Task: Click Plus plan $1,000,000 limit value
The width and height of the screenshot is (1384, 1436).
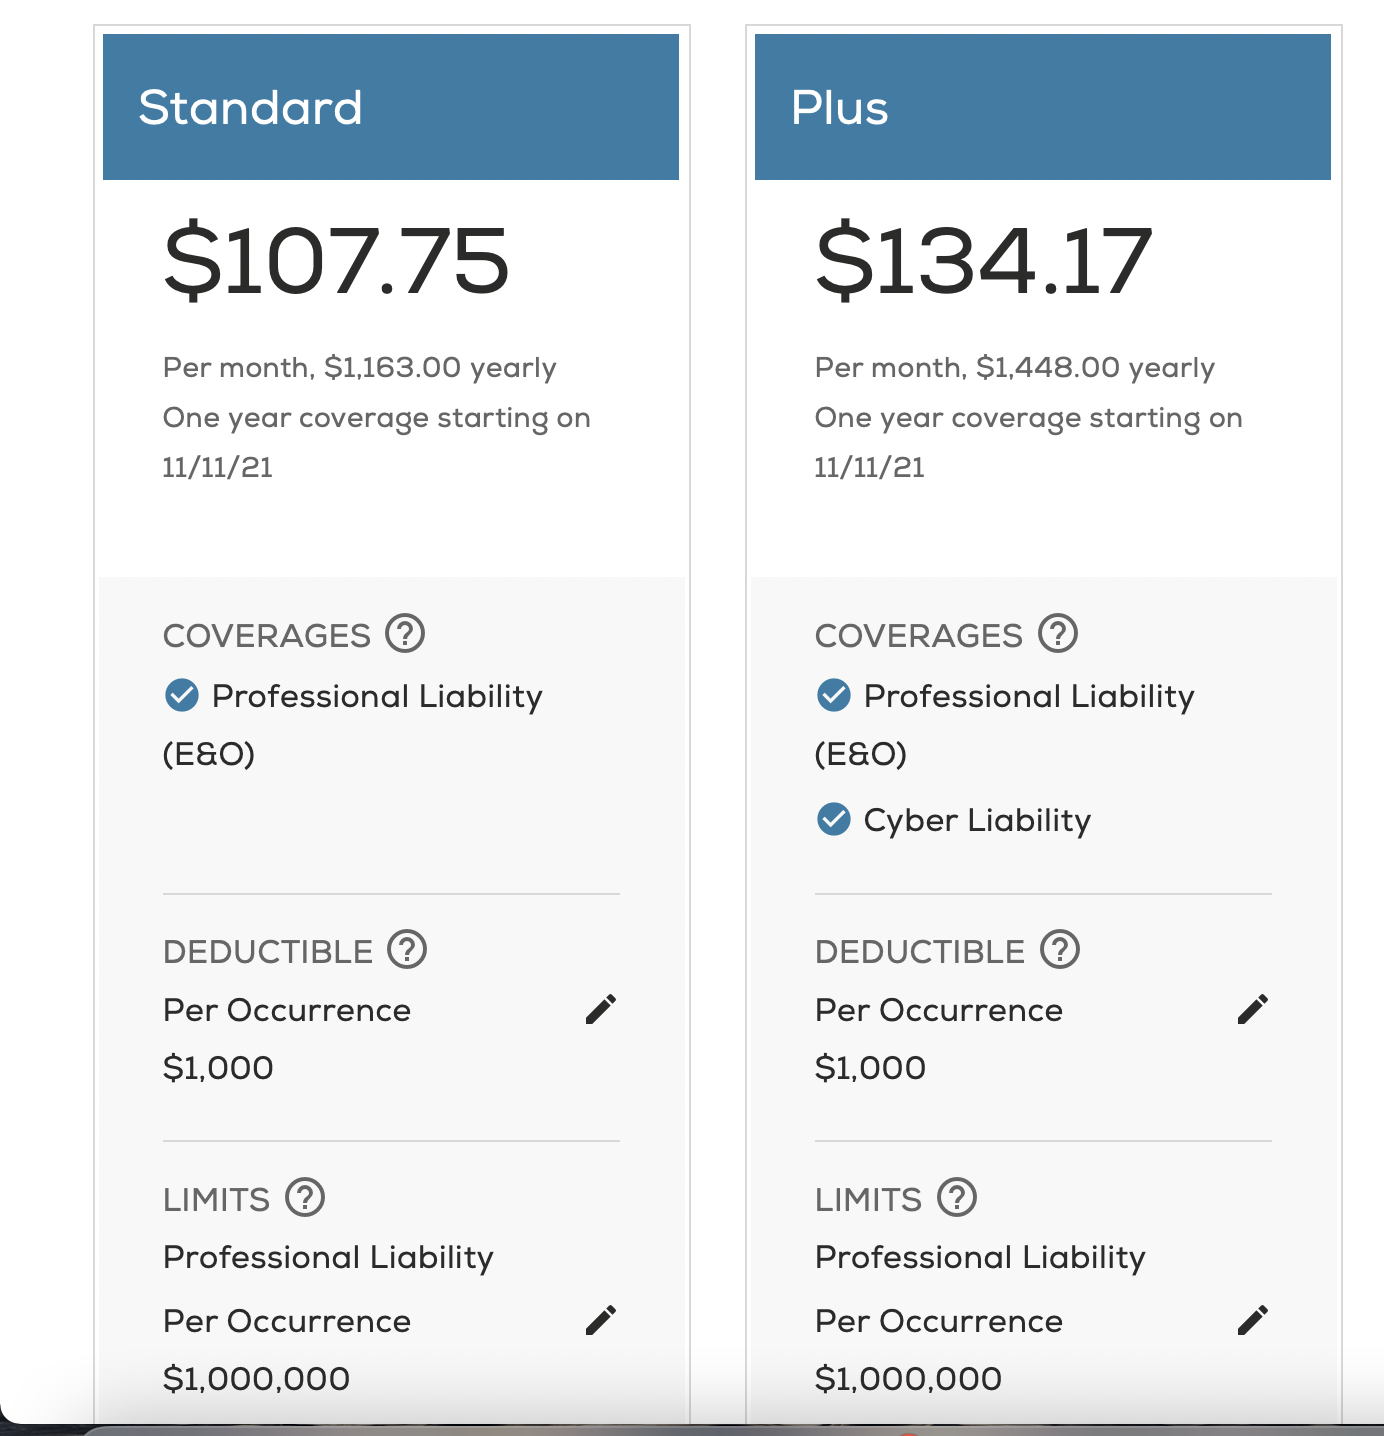Action: [x=908, y=1379]
